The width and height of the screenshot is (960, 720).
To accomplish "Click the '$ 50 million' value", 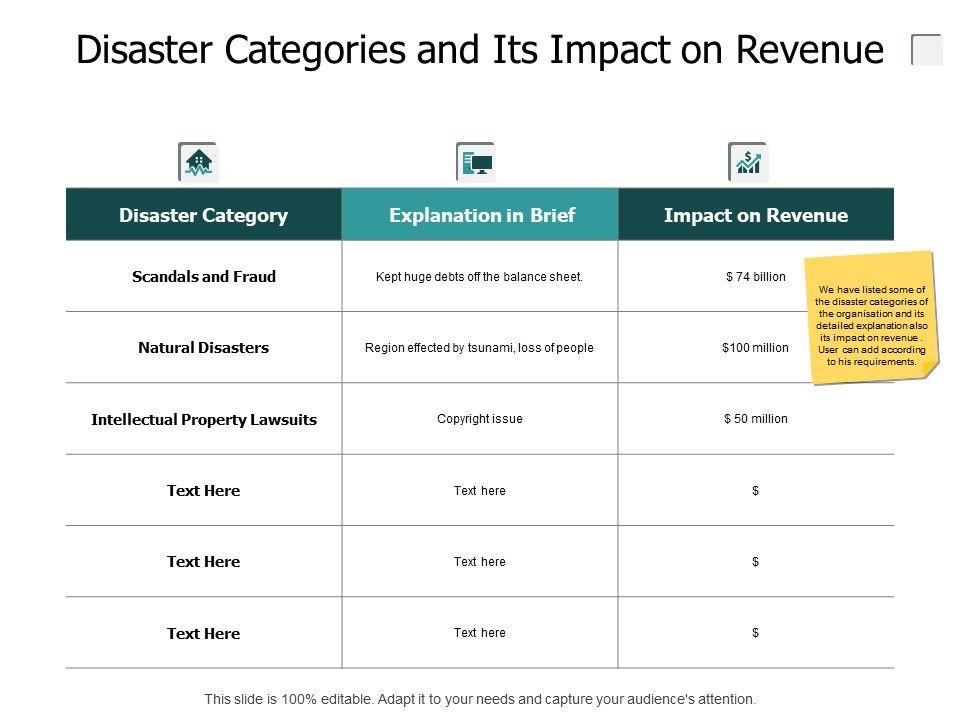I will pos(756,419).
